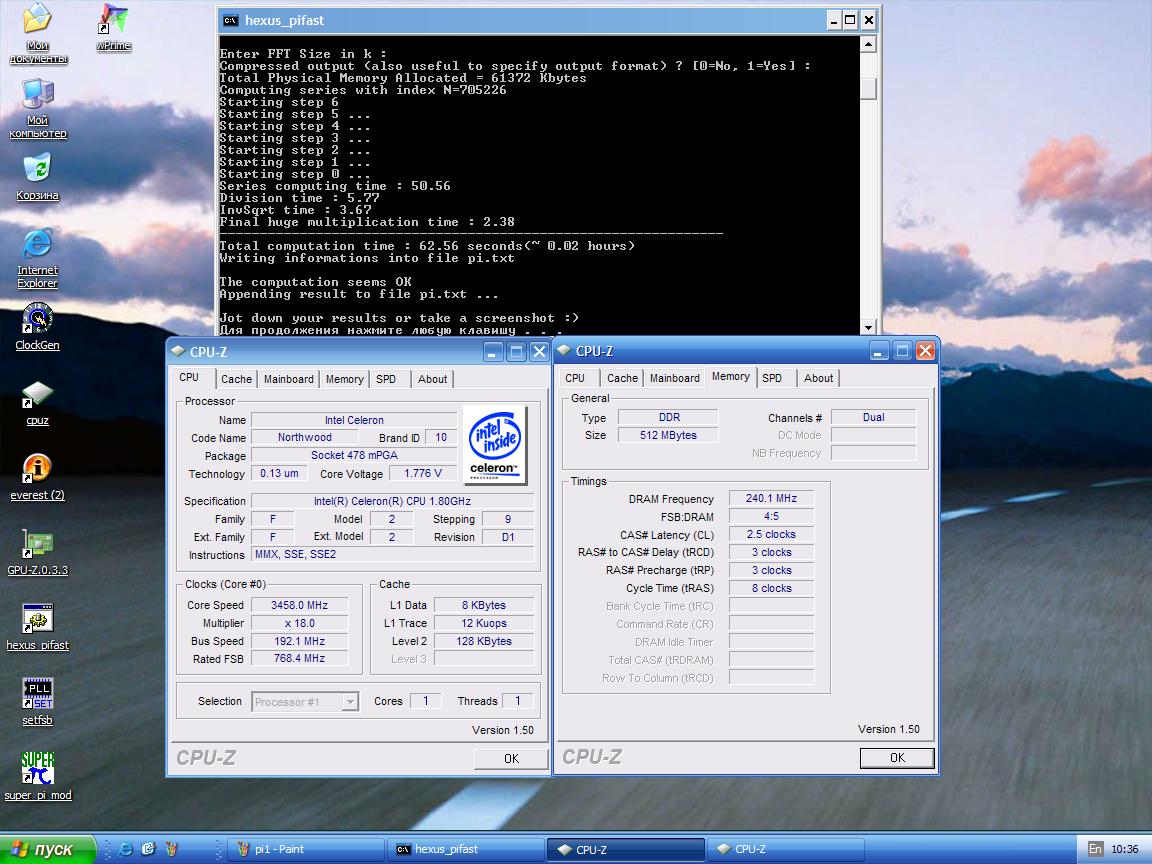
Task: Click the Cycle Time (tRAS) value 8 clocks
Action: point(771,588)
